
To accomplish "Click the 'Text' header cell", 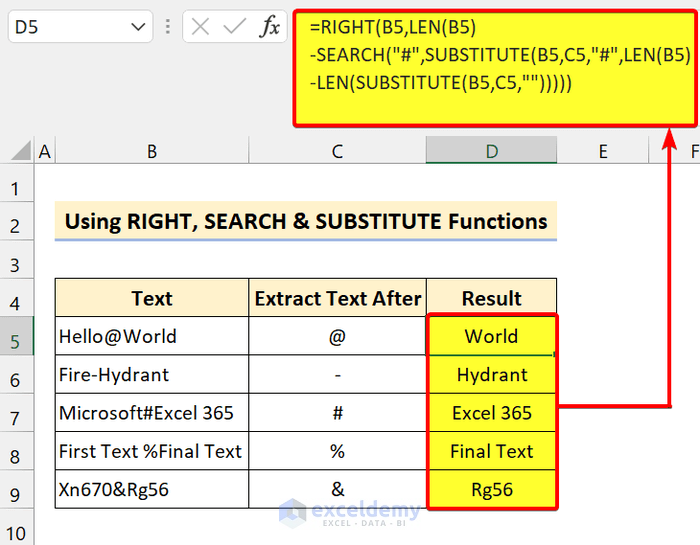I will [152, 298].
